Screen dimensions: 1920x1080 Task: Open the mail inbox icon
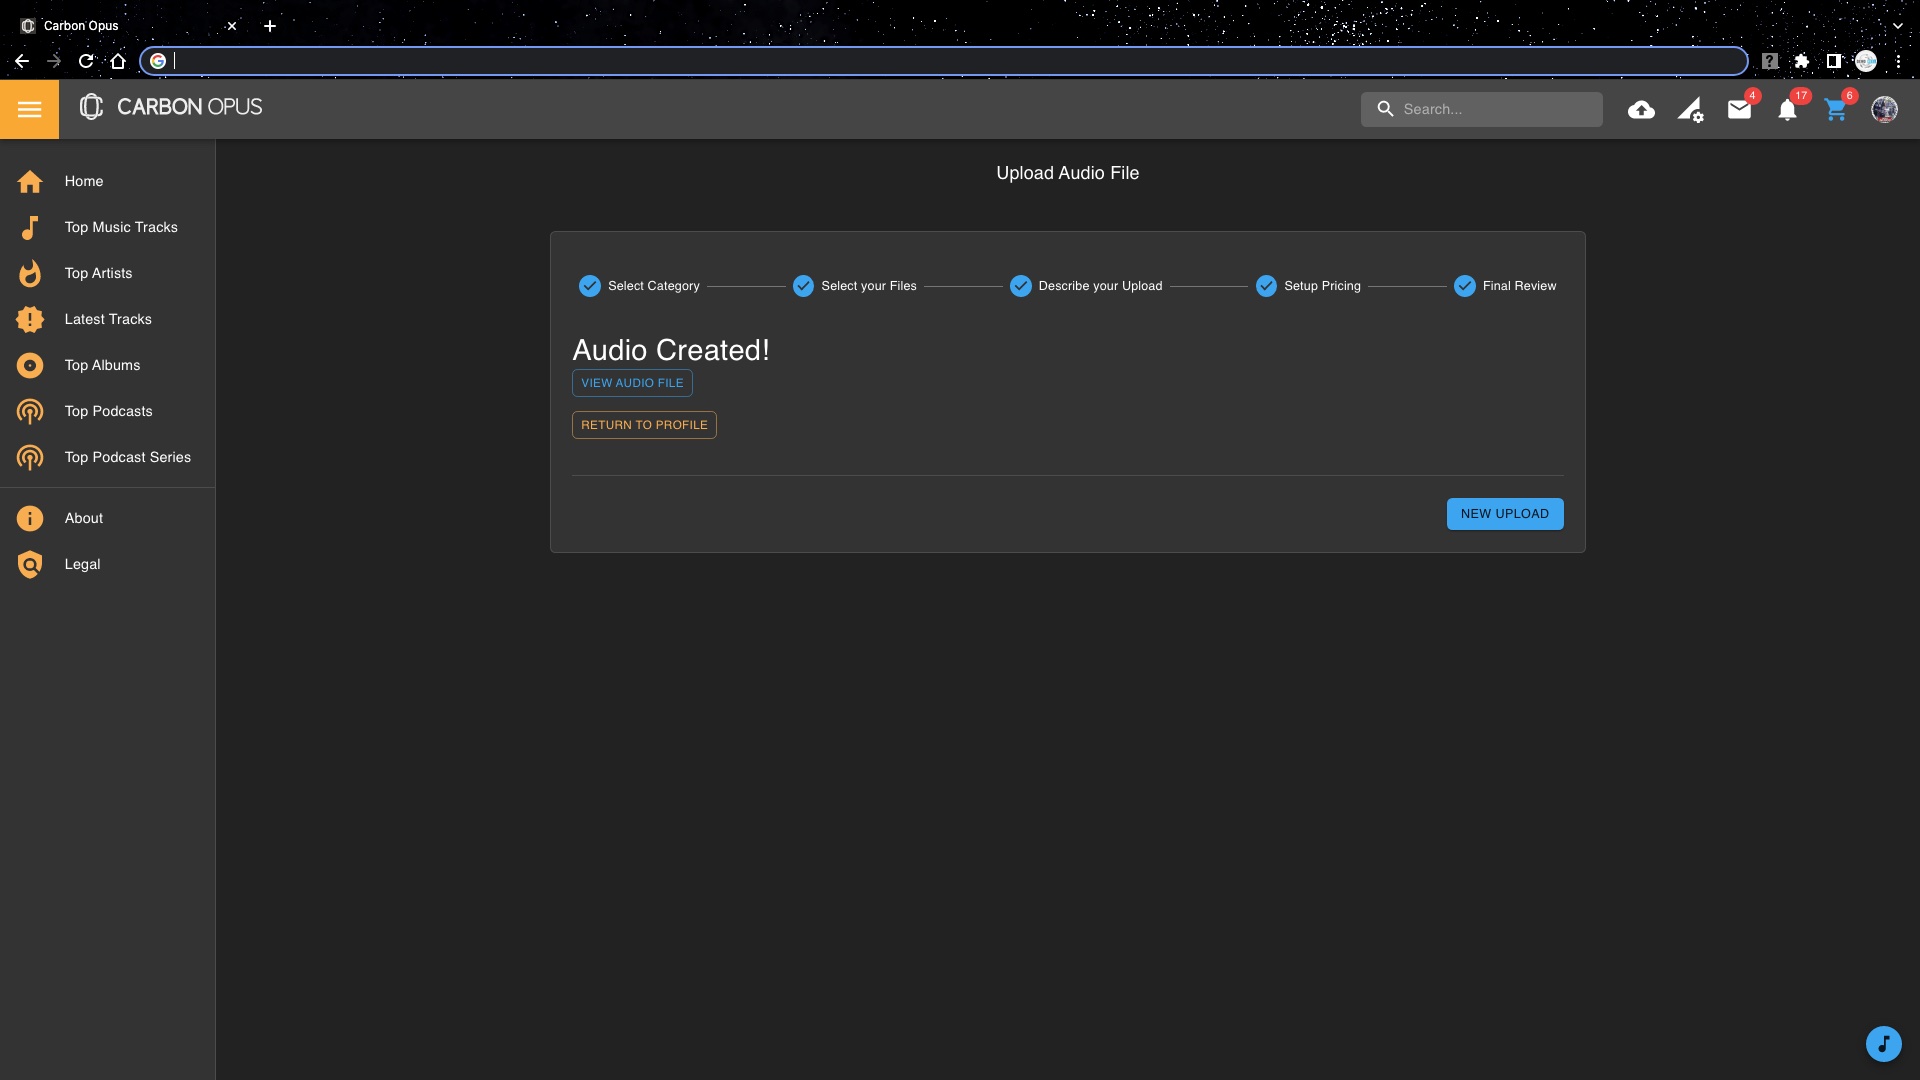tap(1739, 110)
